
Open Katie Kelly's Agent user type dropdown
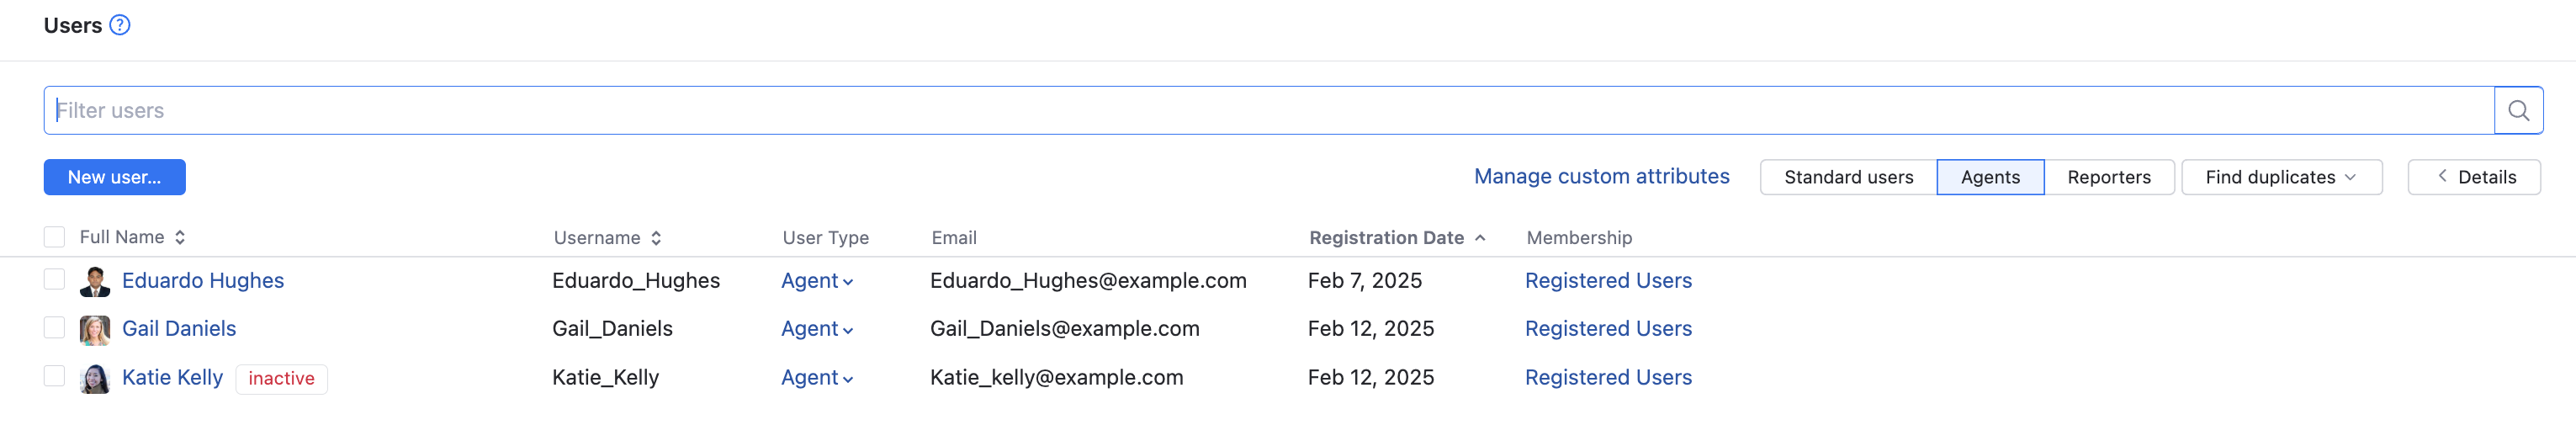pos(817,378)
